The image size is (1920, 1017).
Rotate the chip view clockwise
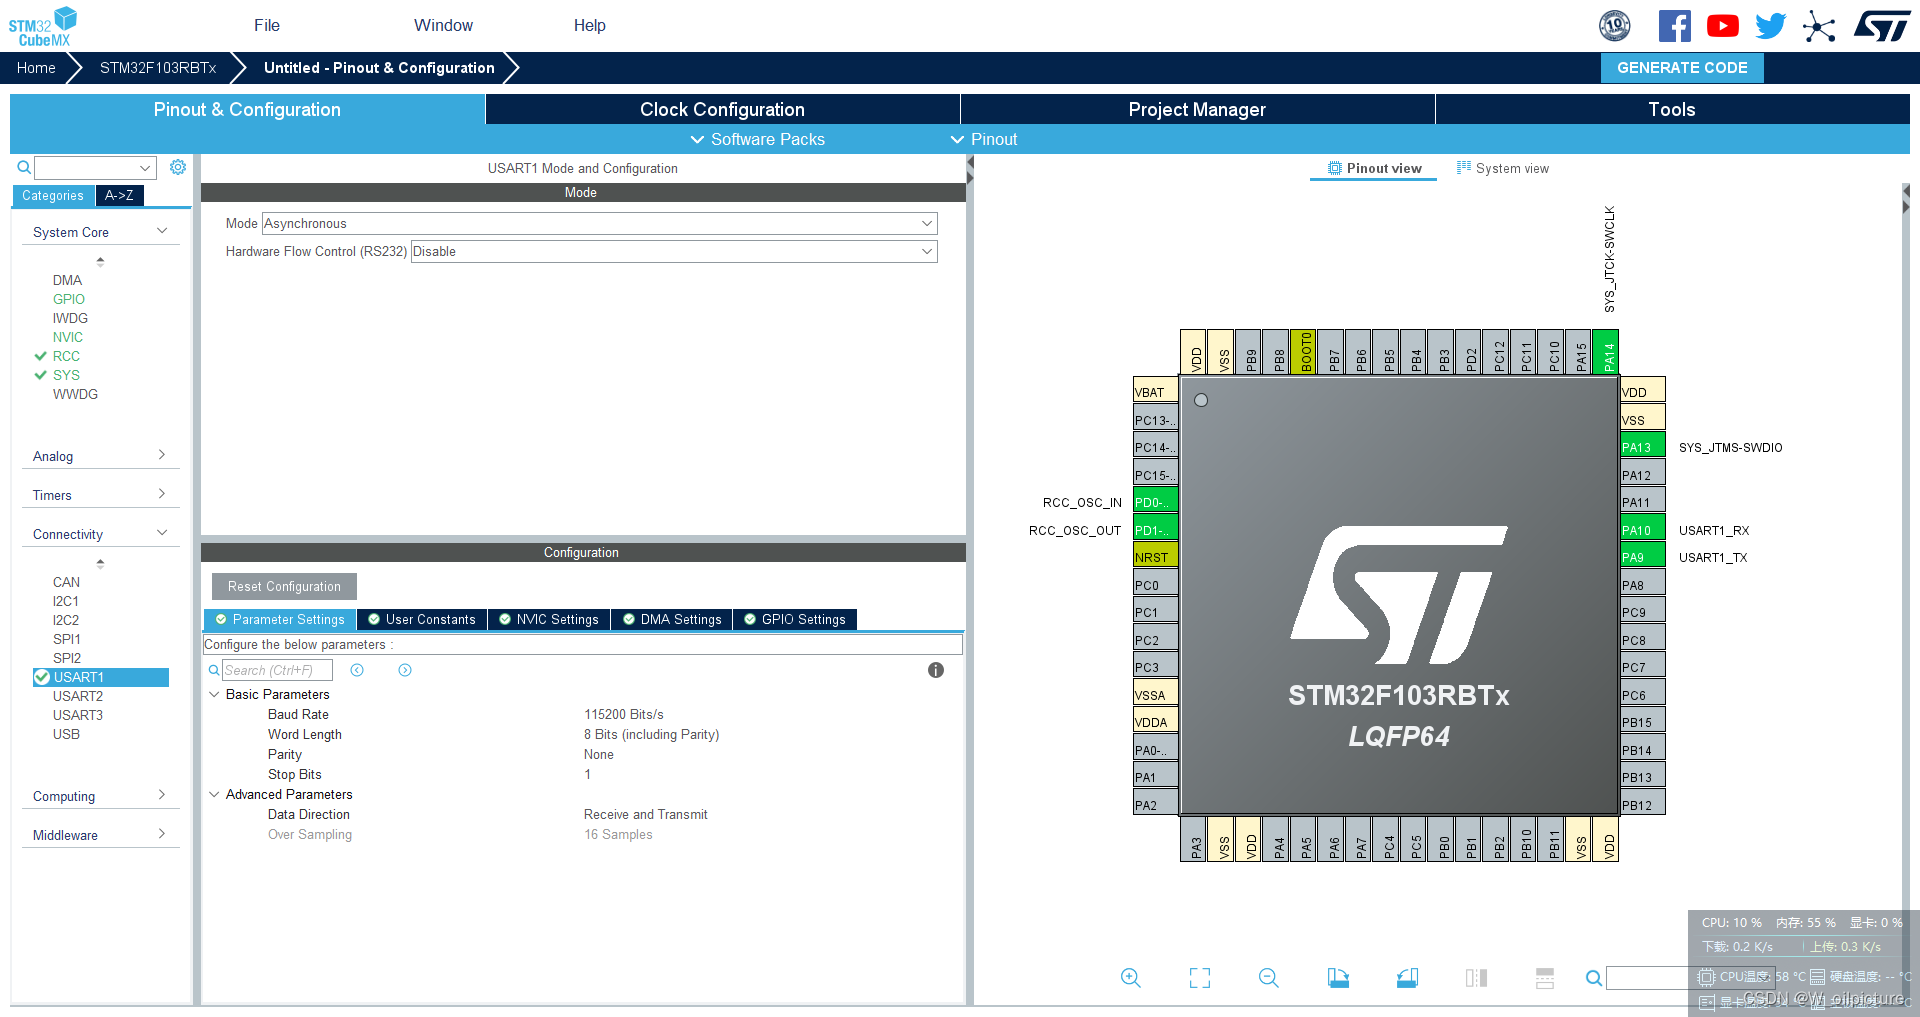[x=1338, y=978]
